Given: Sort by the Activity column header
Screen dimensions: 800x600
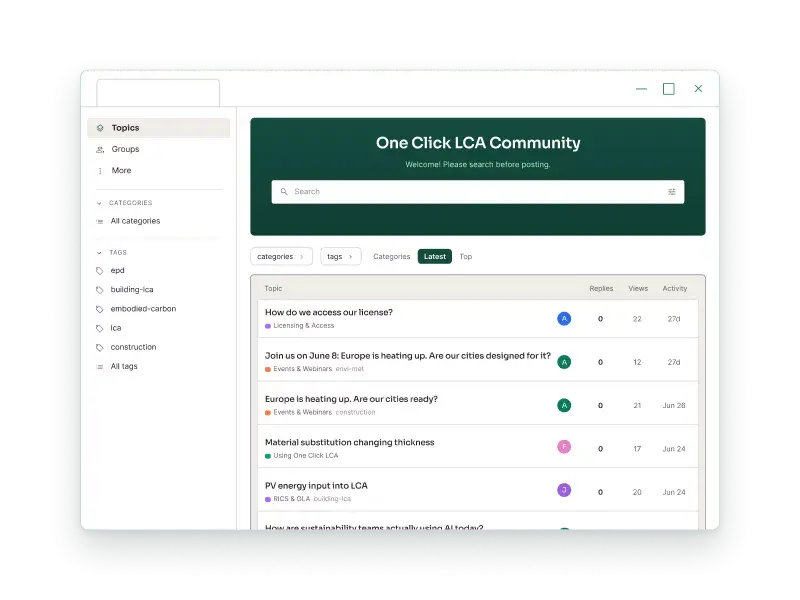Looking at the screenshot, I should pos(674,288).
